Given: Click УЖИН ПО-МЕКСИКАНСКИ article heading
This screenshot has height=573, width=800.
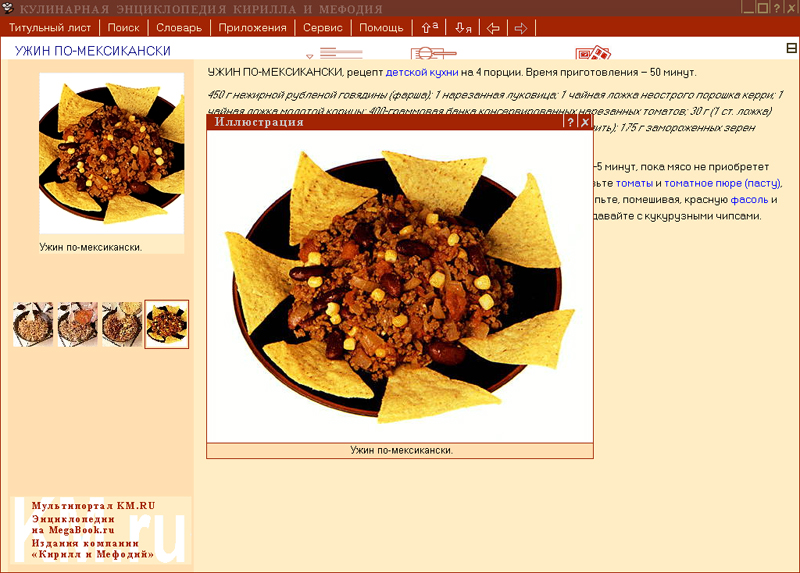Looking at the screenshot, I should tap(92, 51).
